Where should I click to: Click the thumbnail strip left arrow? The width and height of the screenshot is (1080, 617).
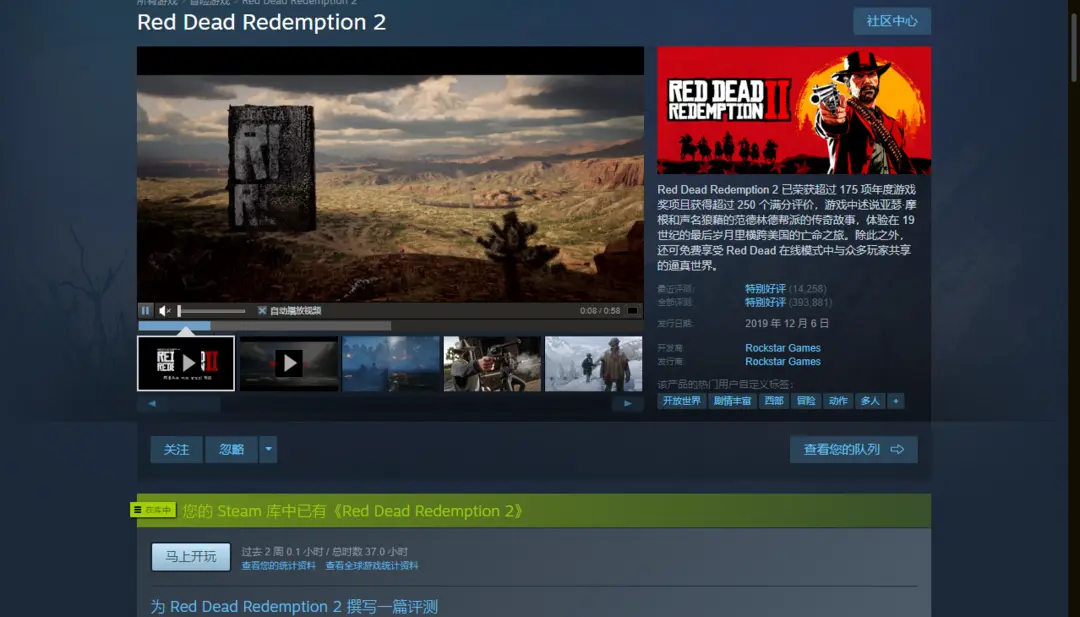coord(152,404)
